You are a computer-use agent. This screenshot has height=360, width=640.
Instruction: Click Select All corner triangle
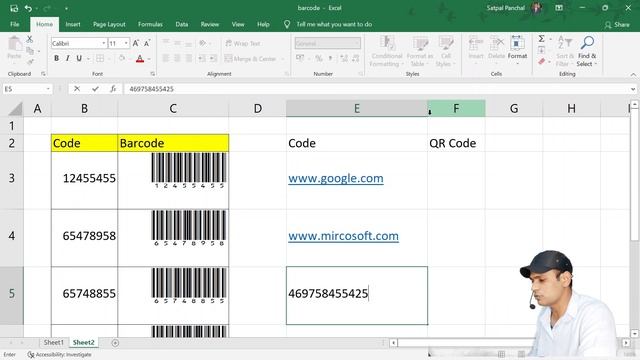15,109
